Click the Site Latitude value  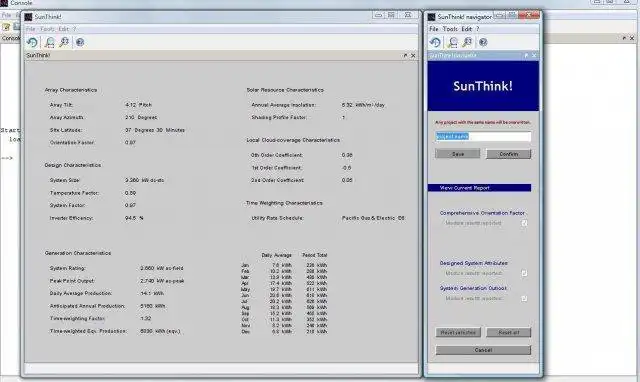[x=155, y=130]
